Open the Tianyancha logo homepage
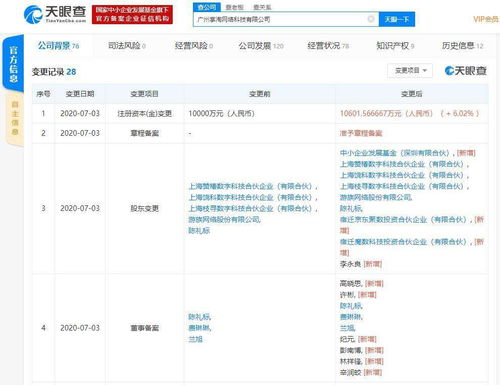The height and width of the screenshot is (385, 500). (x=55, y=15)
